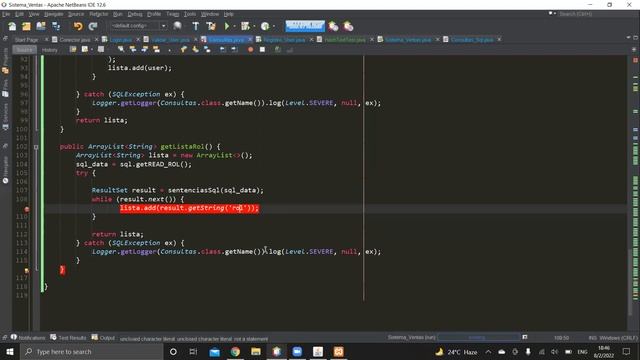This screenshot has height=360, width=640.
Task: Open the File menu
Action: pyautogui.click(x=6, y=14)
